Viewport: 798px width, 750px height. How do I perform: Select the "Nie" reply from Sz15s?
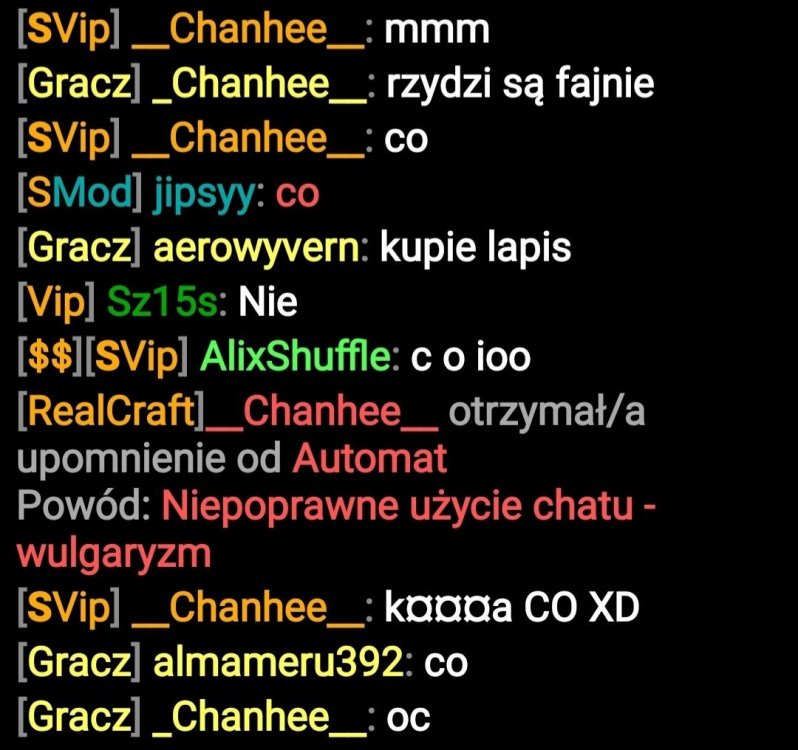tap(268, 302)
